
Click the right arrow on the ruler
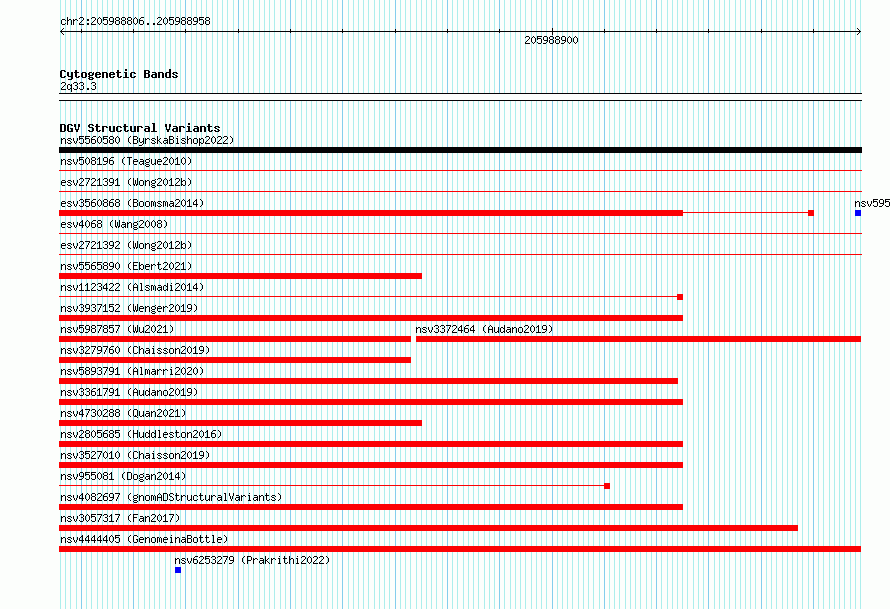[859, 31]
